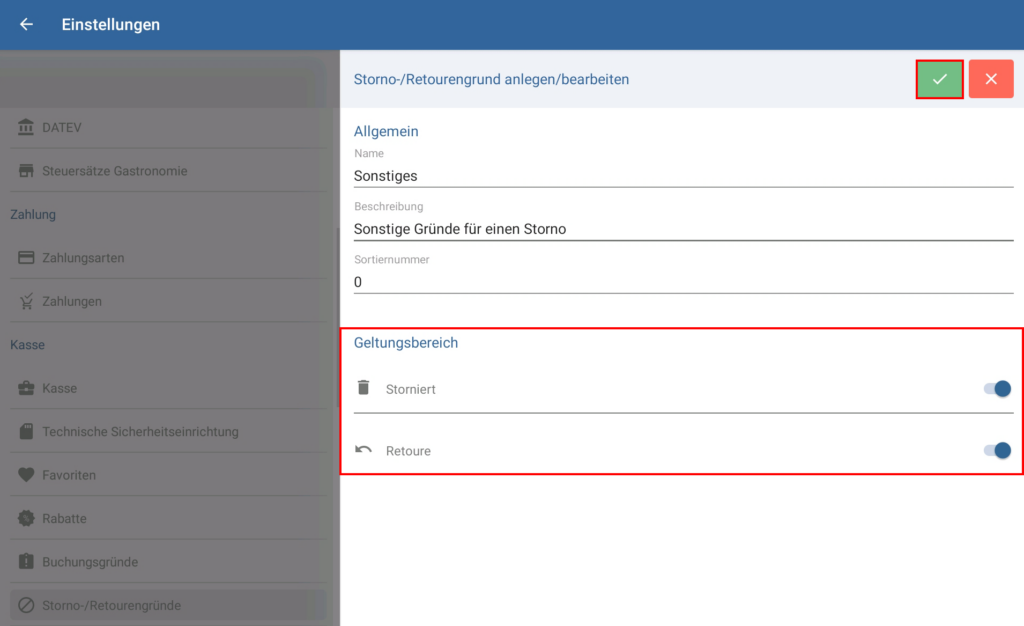Click the DATEV bank icon

pos(26,128)
